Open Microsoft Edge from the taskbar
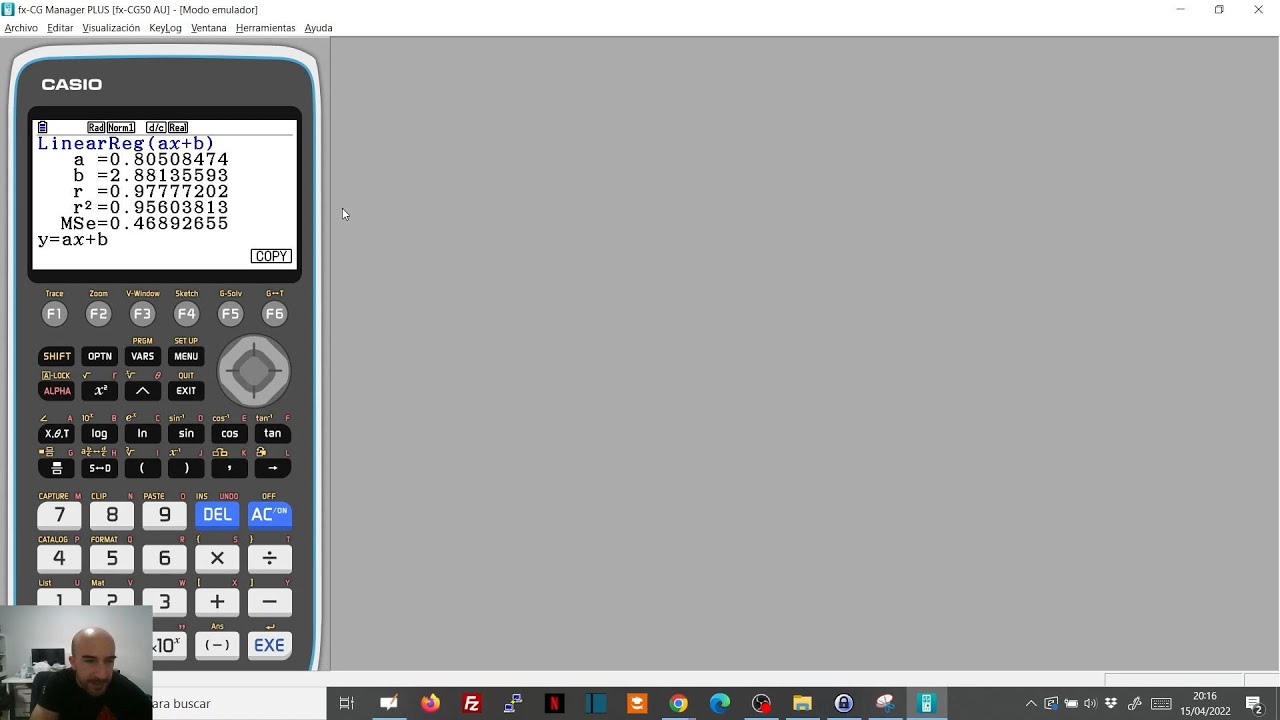Screen dimensions: 1280x720 pos(720,704)
